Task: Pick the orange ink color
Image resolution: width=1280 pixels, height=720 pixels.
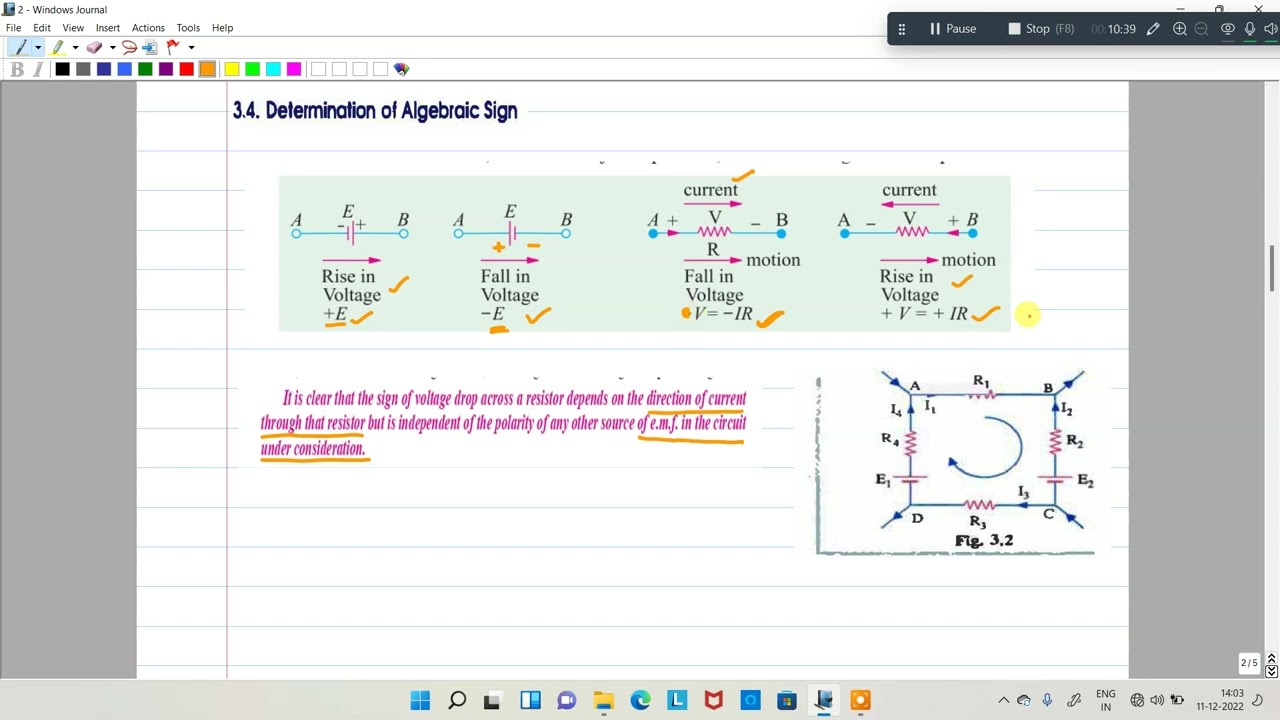Action: coord(207,69)
